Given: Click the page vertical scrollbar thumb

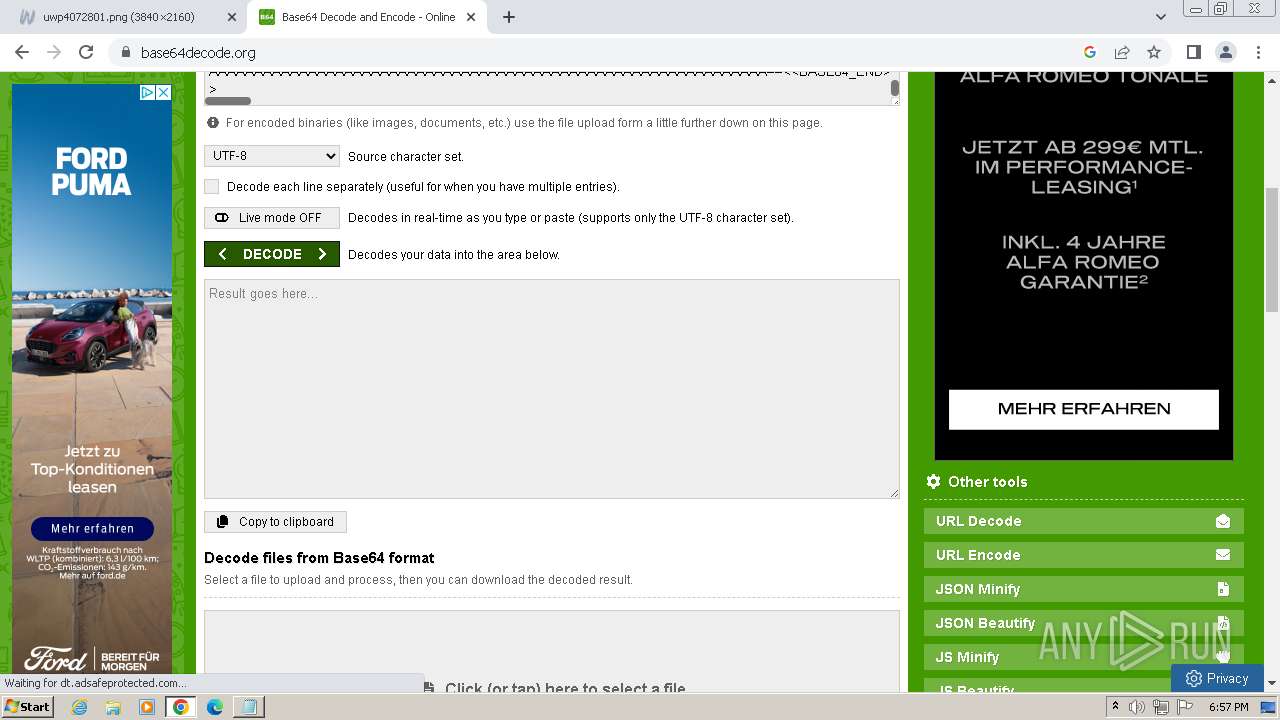Looking at the screenshot, I should [x=1272, y=250].
